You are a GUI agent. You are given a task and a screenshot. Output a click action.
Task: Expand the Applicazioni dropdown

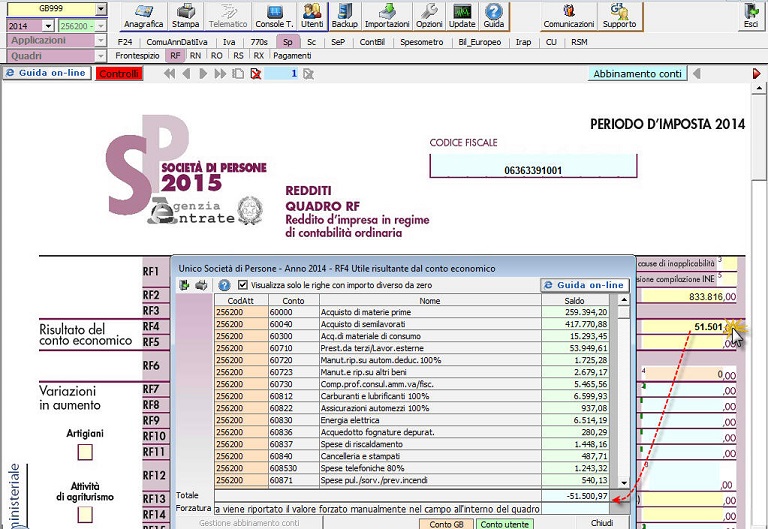pos(101,41)
